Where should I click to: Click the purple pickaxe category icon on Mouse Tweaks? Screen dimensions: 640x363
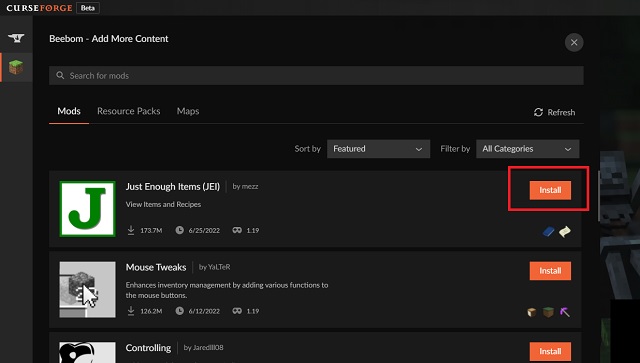click(x=565, y=312)
